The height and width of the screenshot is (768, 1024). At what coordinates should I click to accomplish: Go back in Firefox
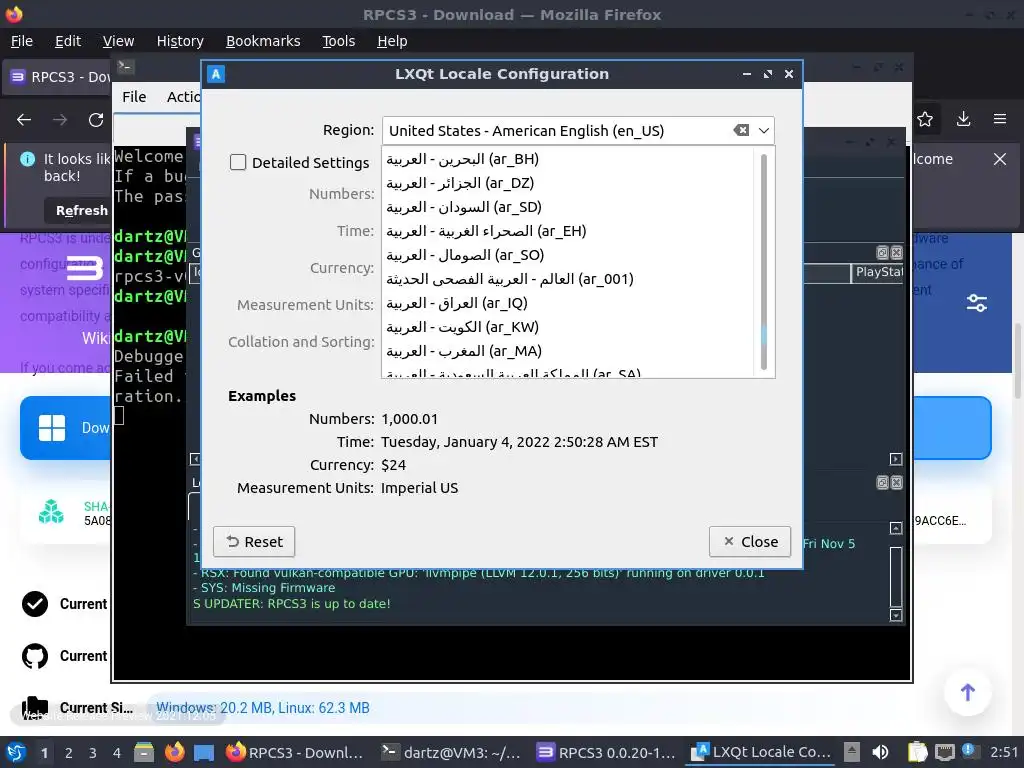(x=24, y=120)
